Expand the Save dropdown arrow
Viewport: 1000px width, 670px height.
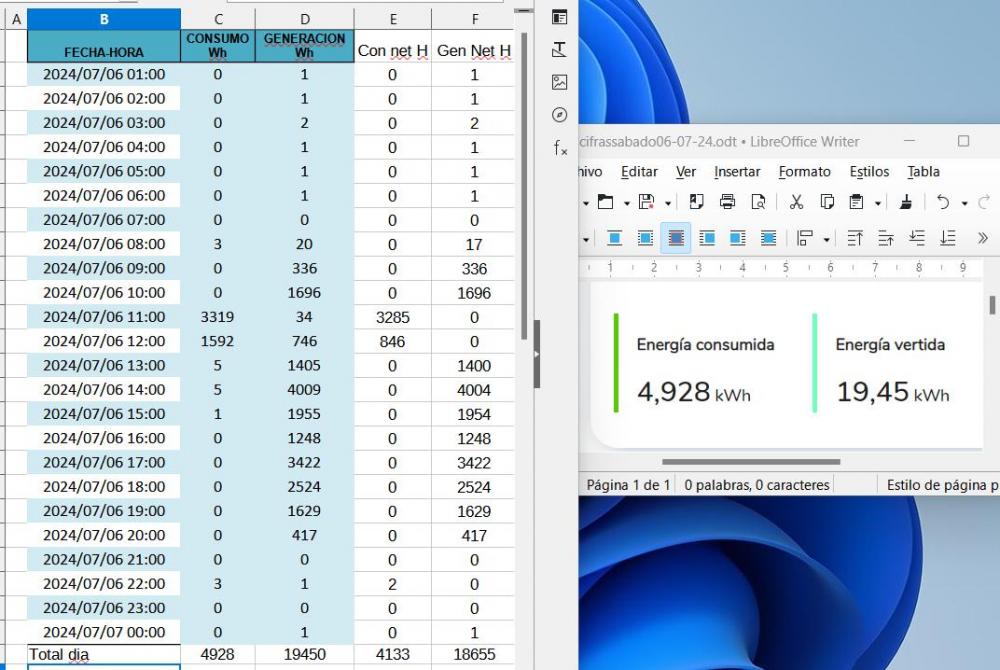(x=668, y=203)
